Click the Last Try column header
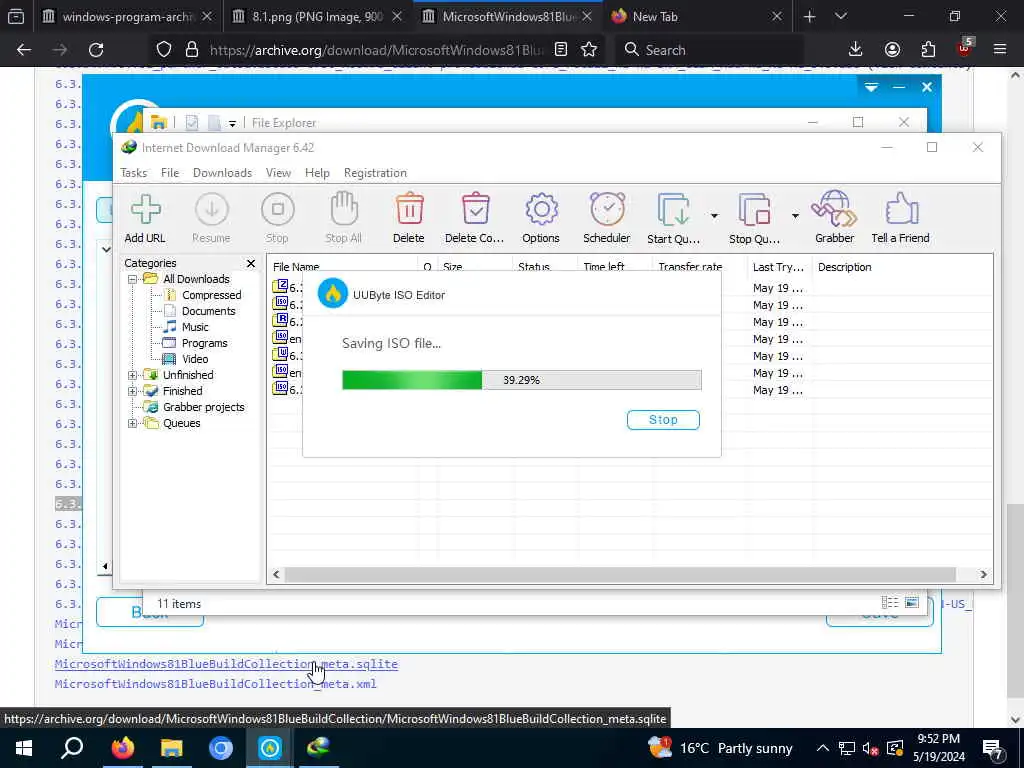The height and width of the screenshot is (768, 1024). click(778, 267)
